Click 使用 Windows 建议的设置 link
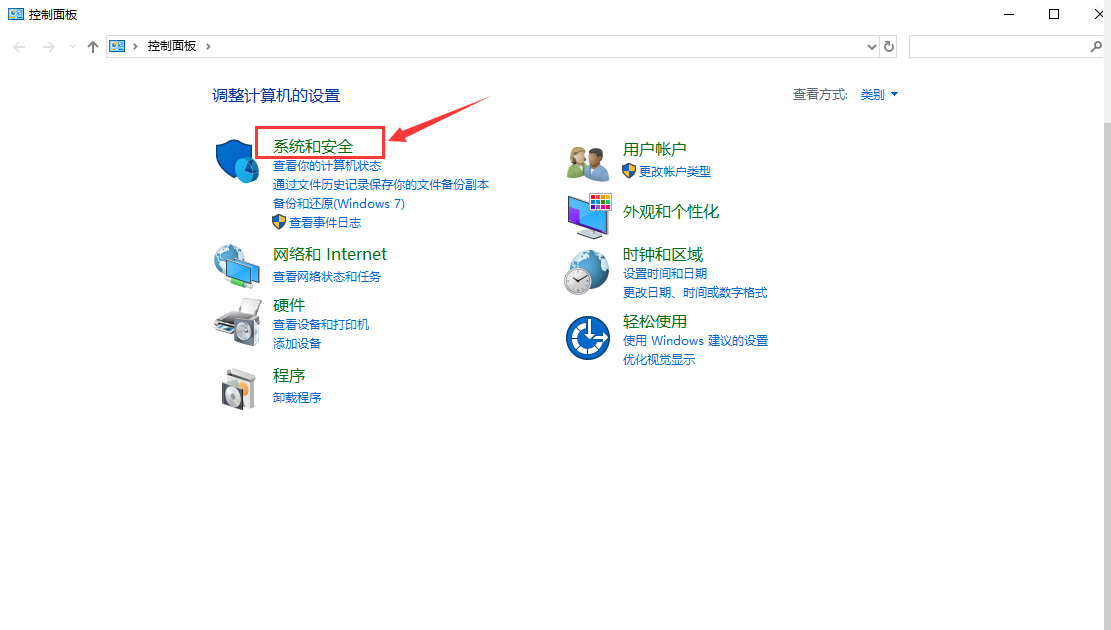The image size is (1111, 630). (x=696, y=341)
